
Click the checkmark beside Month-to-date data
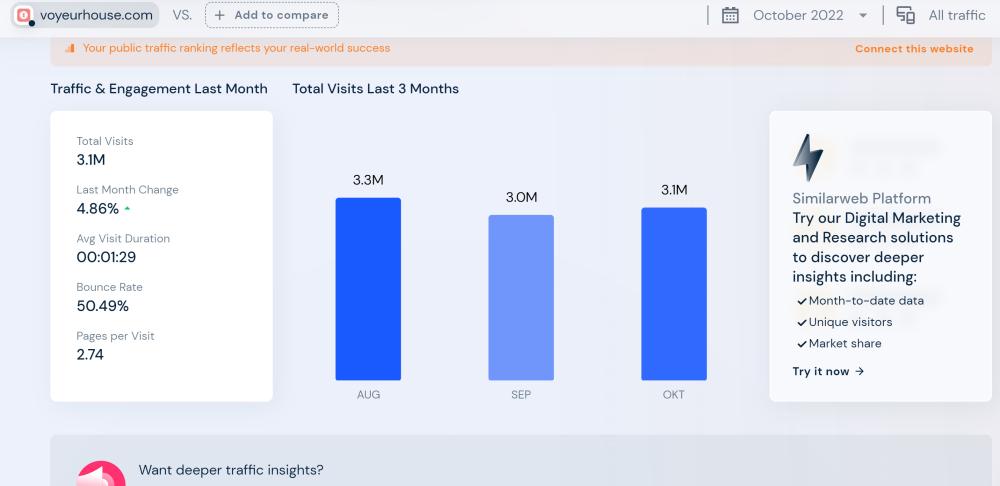click(x=801, y=301)
